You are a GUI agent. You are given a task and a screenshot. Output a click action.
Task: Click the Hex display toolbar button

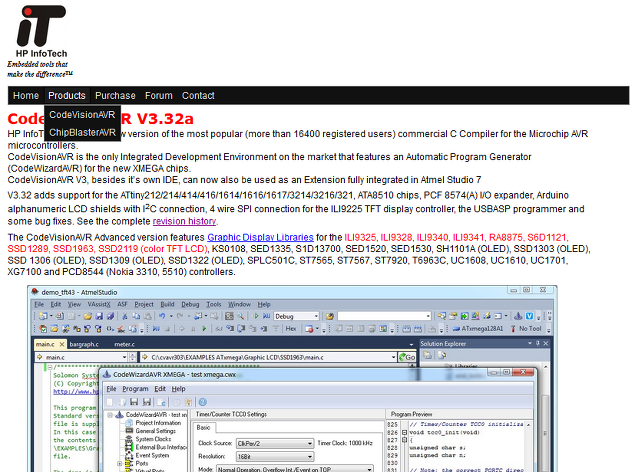(291, 329)
